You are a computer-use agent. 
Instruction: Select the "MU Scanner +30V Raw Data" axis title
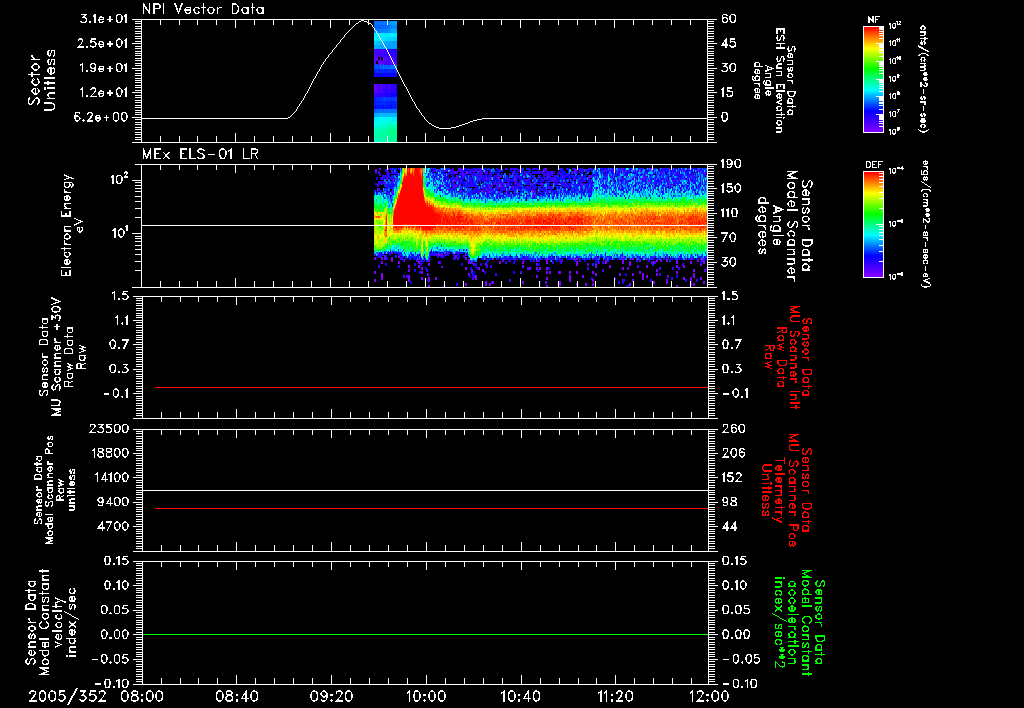click(62, 358)
